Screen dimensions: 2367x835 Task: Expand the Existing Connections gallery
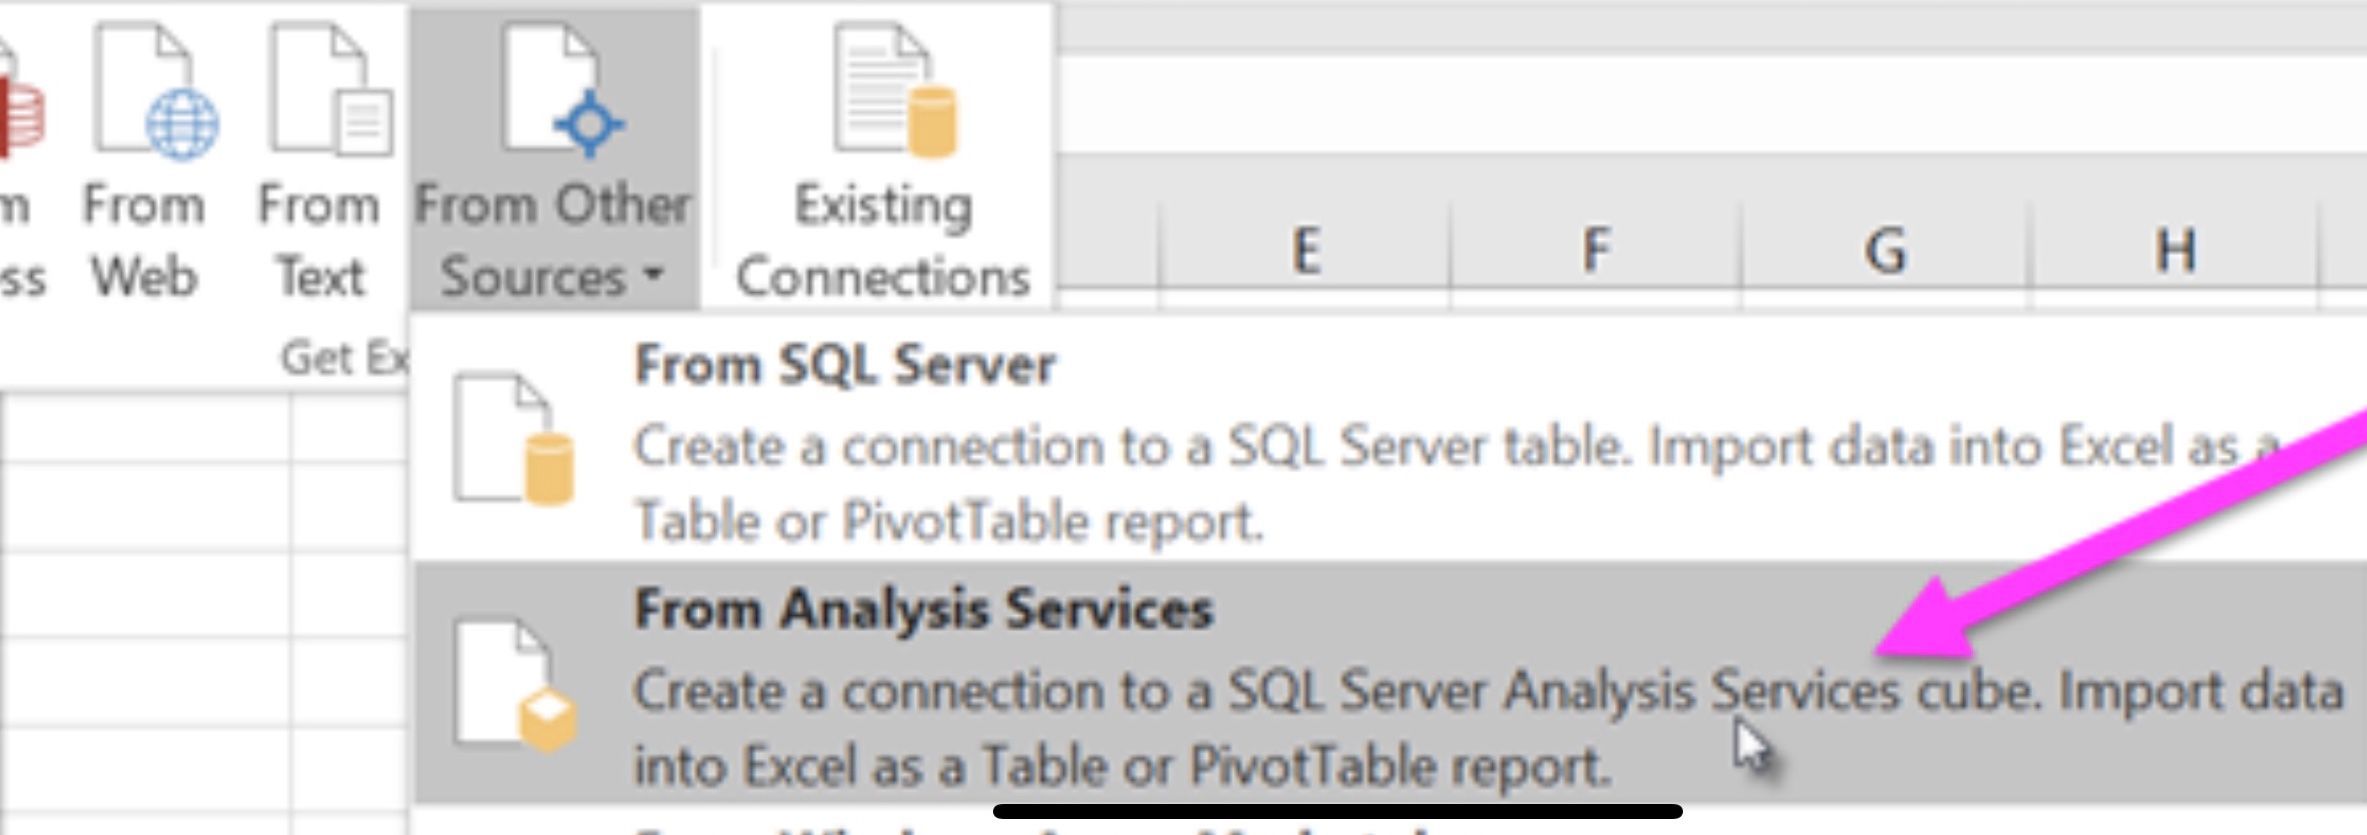(x=880, y=150)
